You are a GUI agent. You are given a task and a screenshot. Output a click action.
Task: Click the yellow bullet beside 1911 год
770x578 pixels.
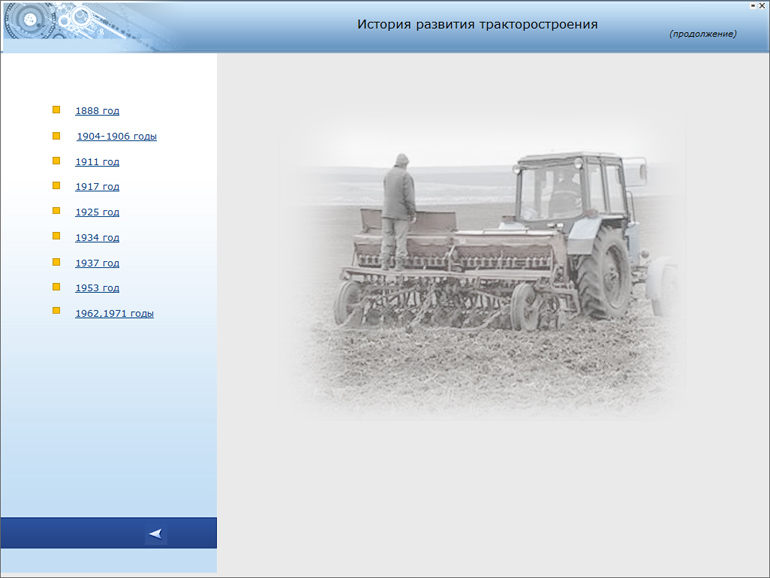point(56,160)
